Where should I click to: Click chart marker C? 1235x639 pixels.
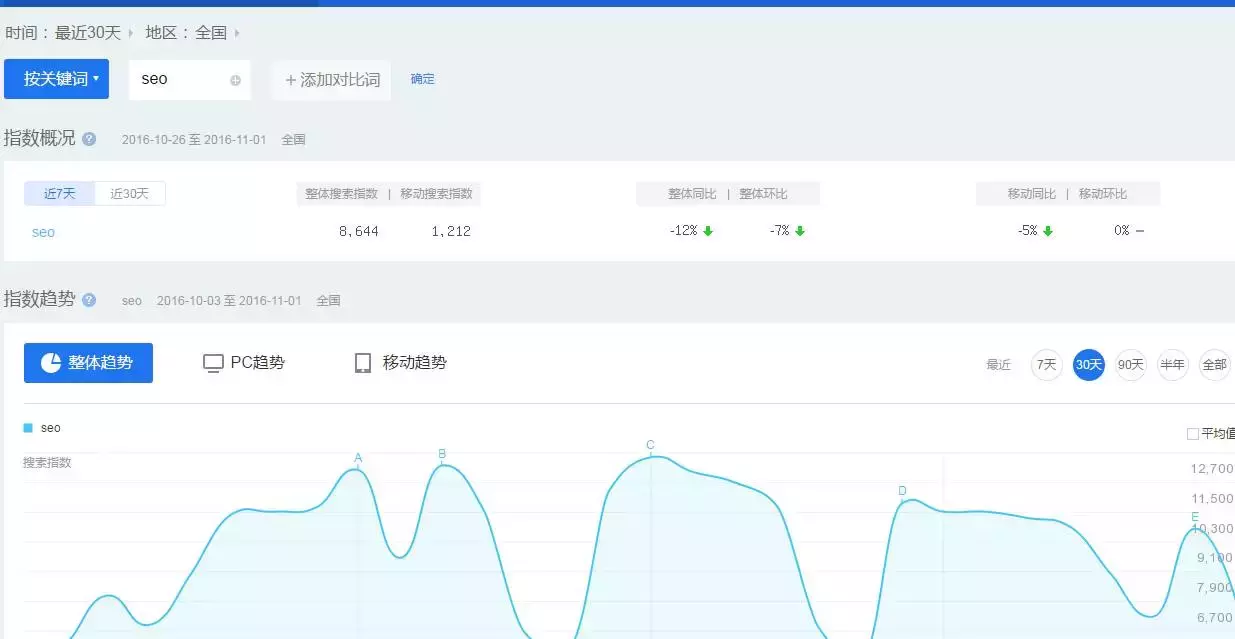point(650,445)
